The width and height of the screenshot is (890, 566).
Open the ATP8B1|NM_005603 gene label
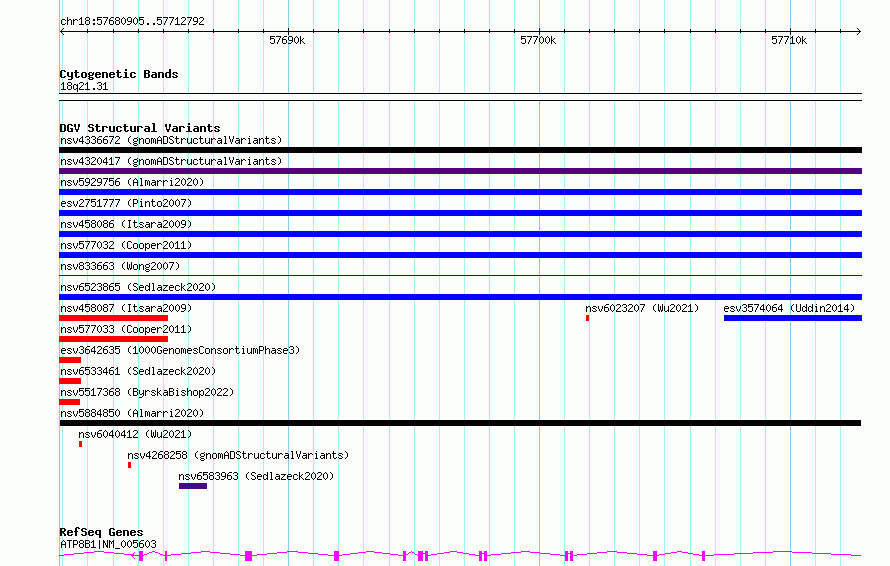(x=108, y=544)
